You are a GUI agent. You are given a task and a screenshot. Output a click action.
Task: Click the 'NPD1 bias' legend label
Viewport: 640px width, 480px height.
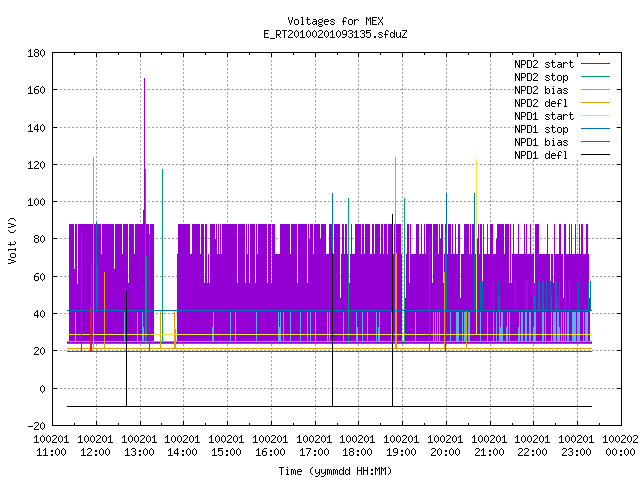tap(541, 142)
